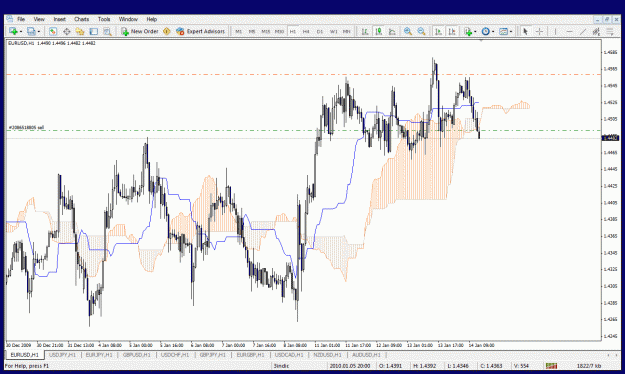Expand the Templates dropdown arrow
Image resolution: width=625 pixels, height=374 pixels.
coord(511,31)
